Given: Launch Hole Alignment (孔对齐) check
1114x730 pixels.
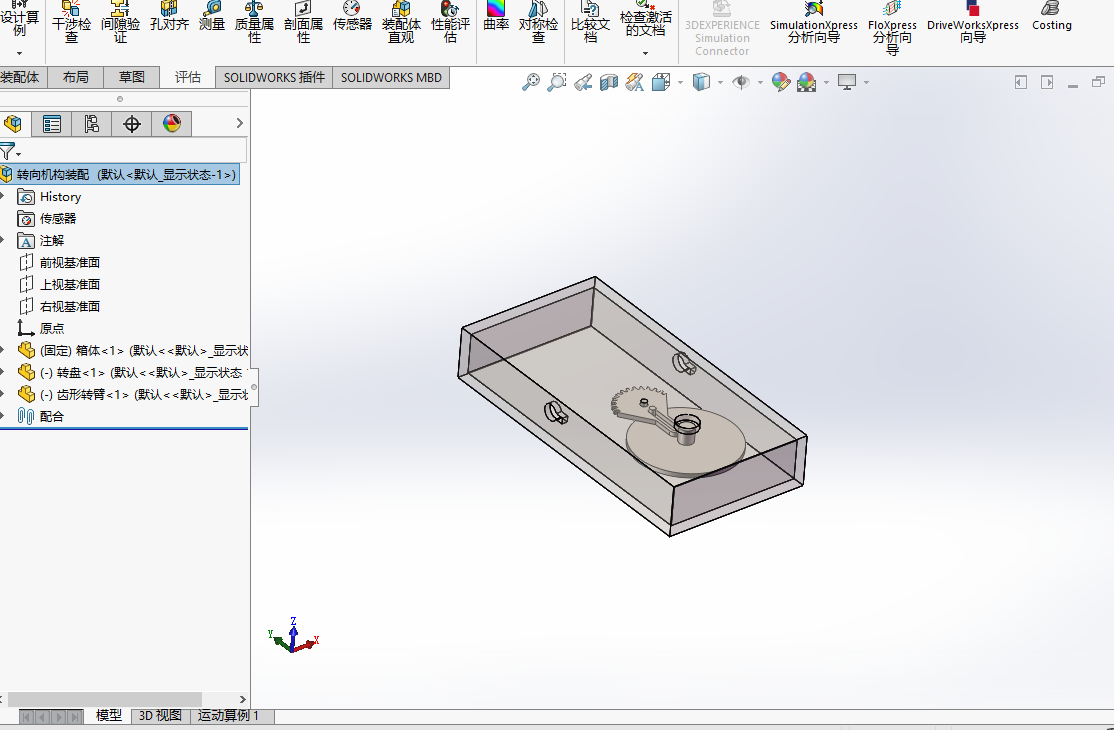Looking at the screenshot, I should 169,17.
